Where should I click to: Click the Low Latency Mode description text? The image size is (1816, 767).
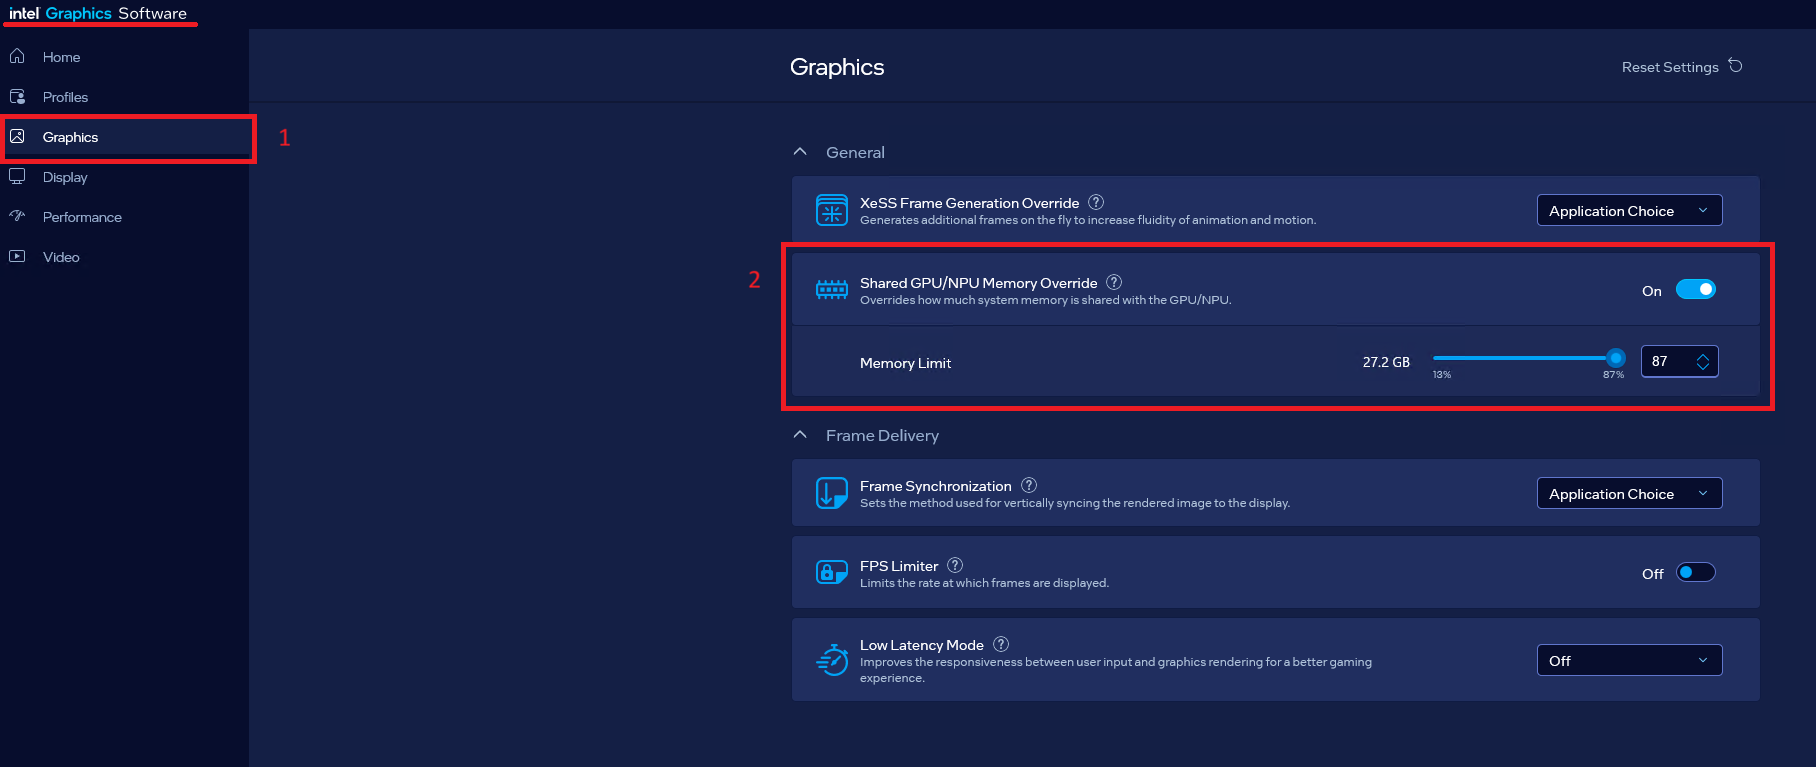point(1116,670)
